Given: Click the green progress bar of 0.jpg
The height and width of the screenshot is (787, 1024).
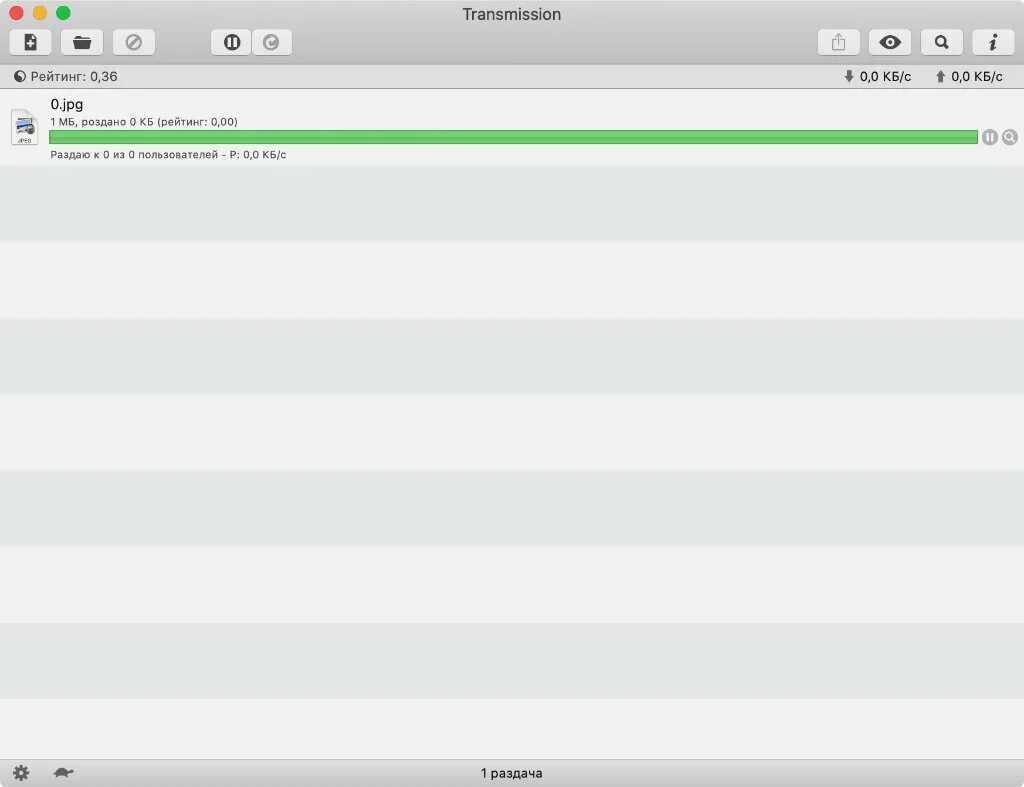Looking at the screenshot, I should (513, 137).
